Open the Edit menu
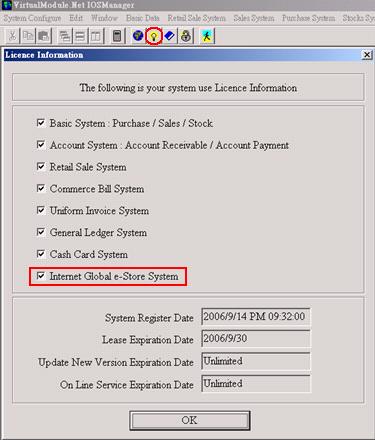Image resolution: width=375 pixels, height=440 pixels. 76,18
